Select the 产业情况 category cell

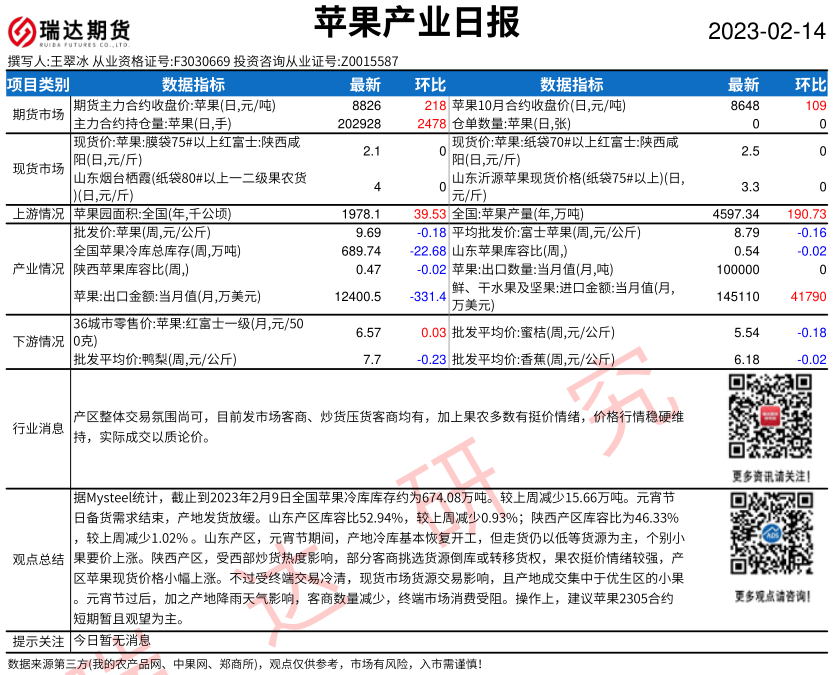(38, 269)
